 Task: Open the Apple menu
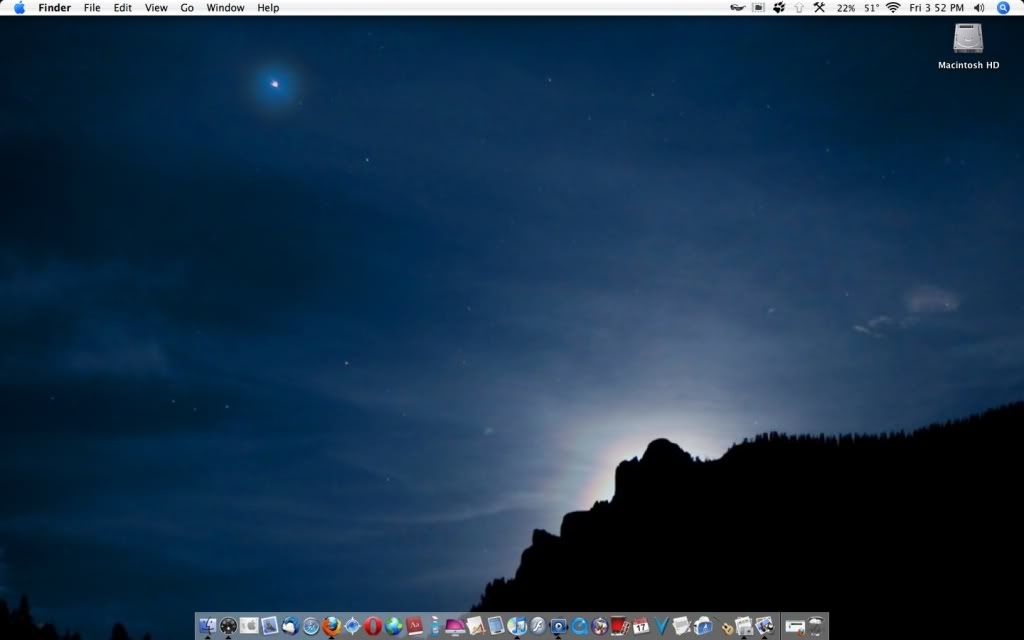[x=19, y=8]
